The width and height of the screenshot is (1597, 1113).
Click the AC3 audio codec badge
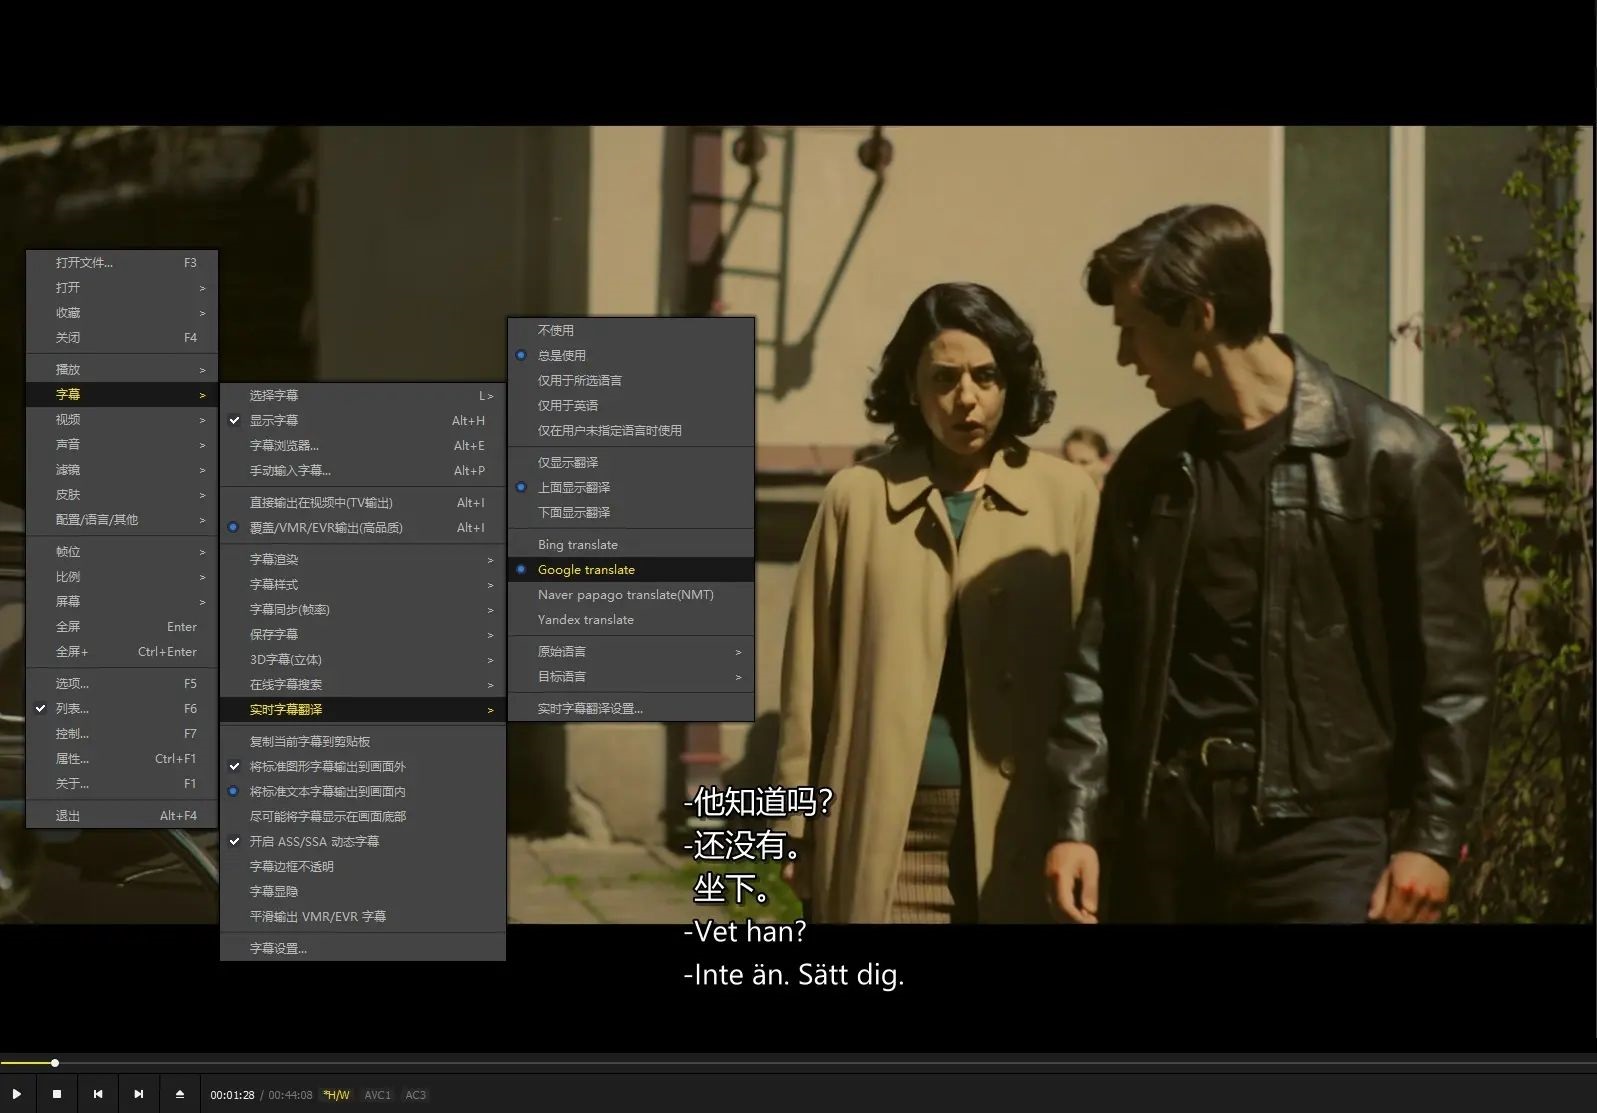(x=415, y=1095)
